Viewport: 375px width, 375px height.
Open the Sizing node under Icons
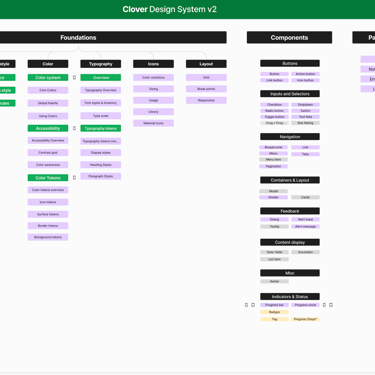[x=153, y=89]
